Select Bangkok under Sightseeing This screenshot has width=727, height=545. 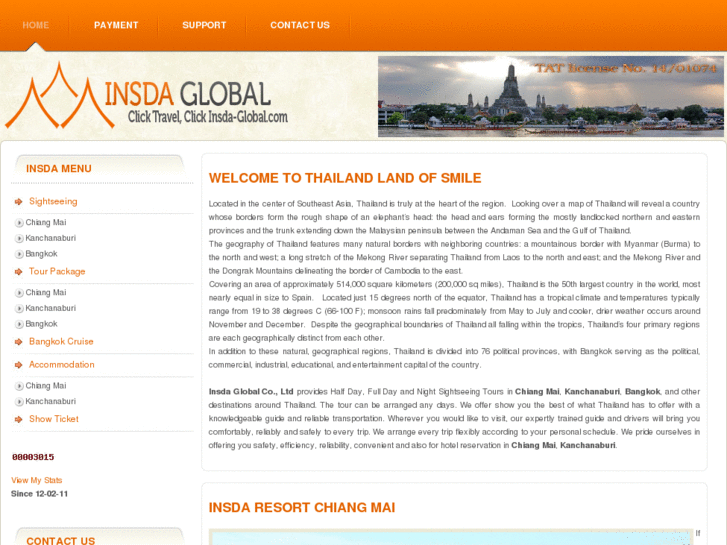(41, 254)
